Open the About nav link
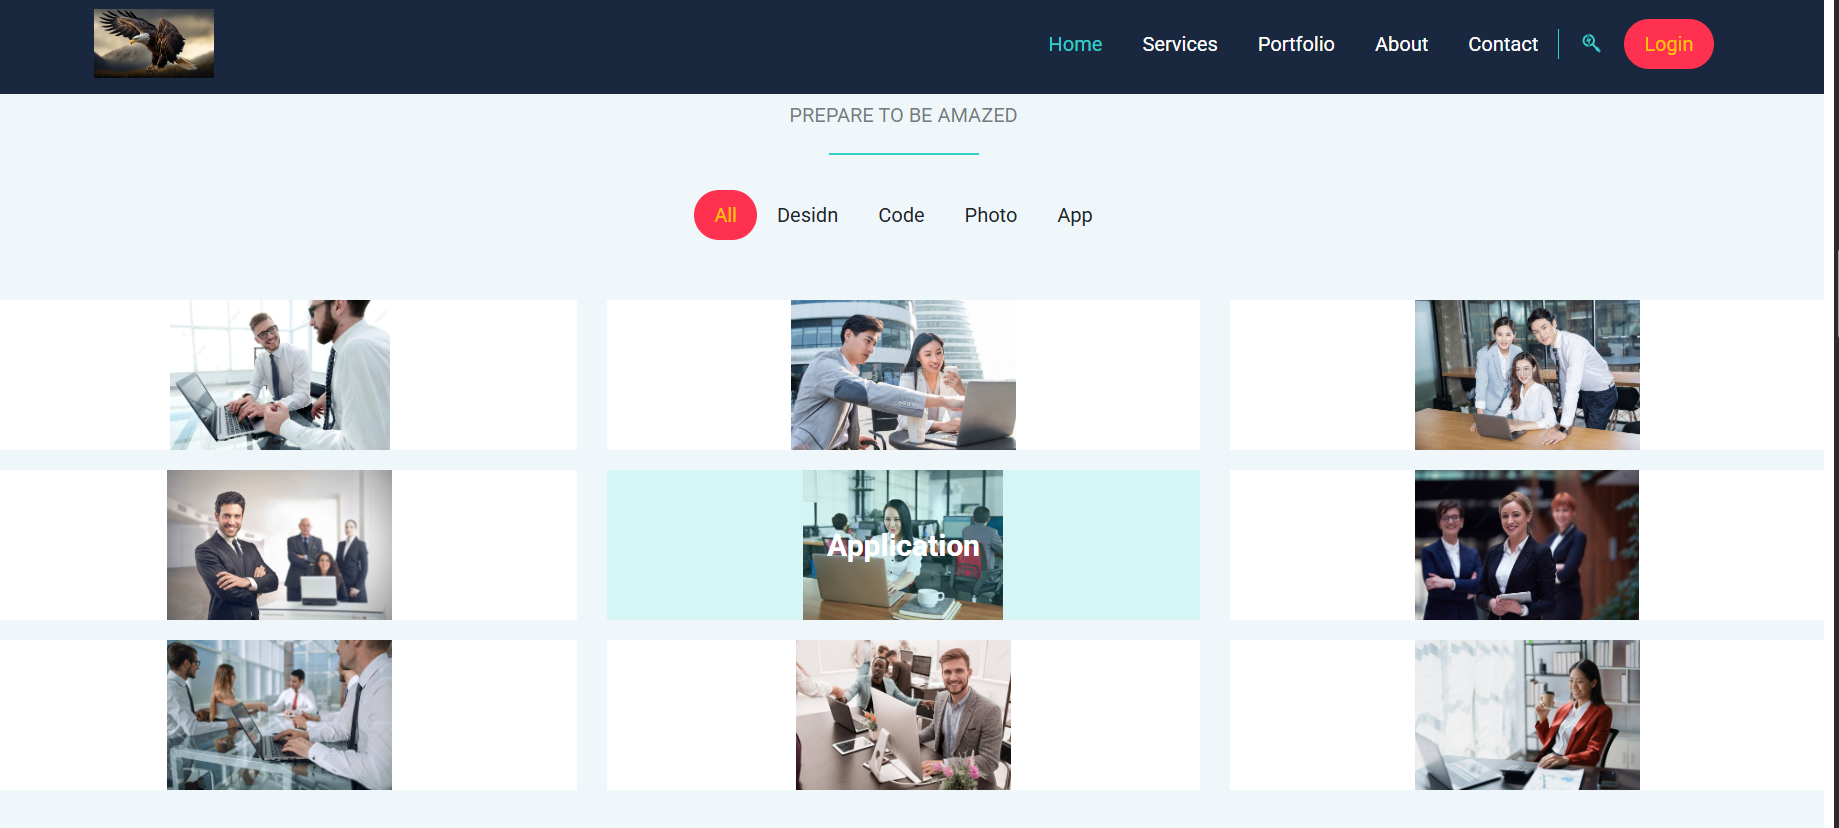This screenshot has height=828, width=1839. tap(1400, 44)
